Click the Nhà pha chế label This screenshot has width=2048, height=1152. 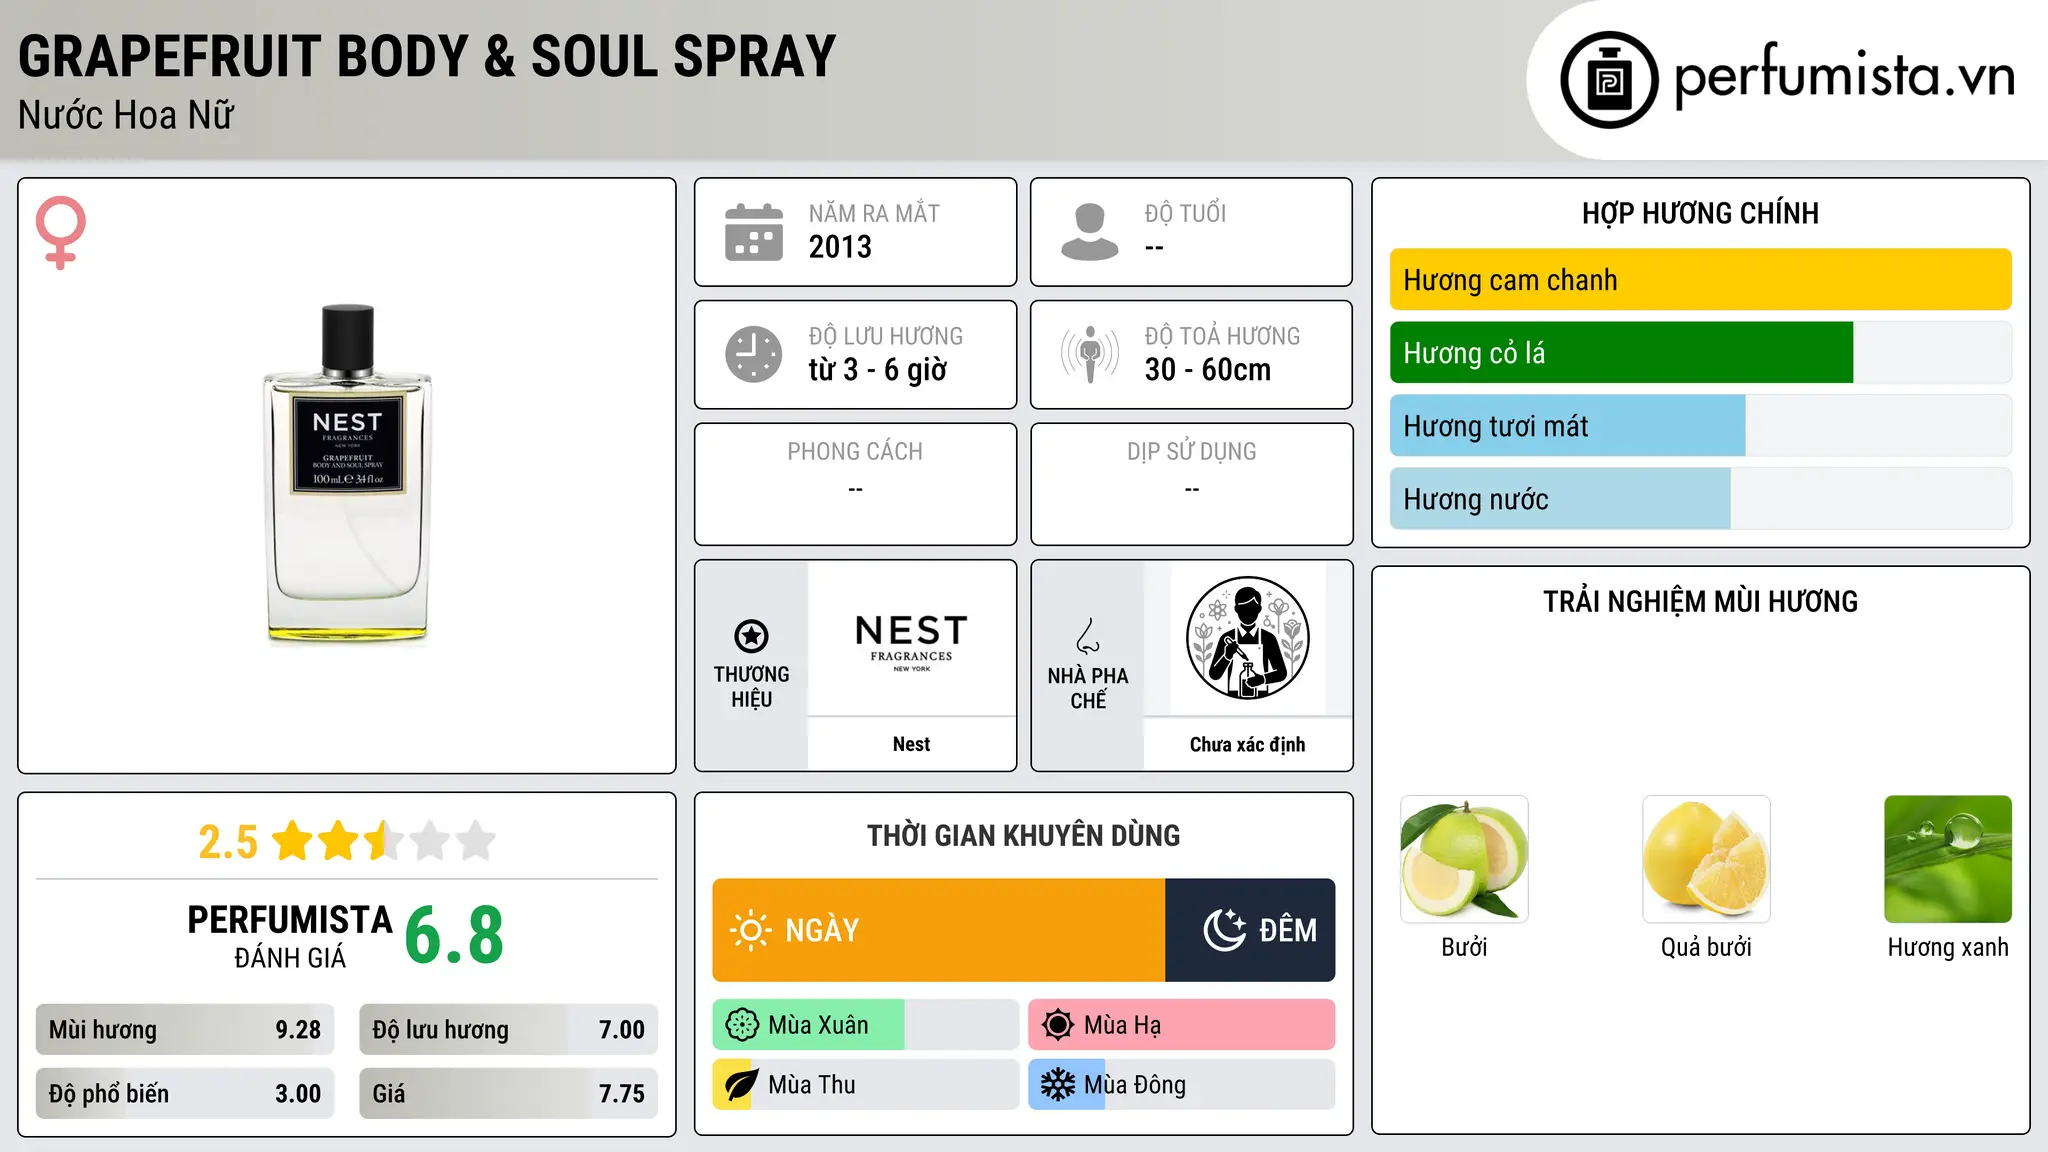tap(1088, 688)
